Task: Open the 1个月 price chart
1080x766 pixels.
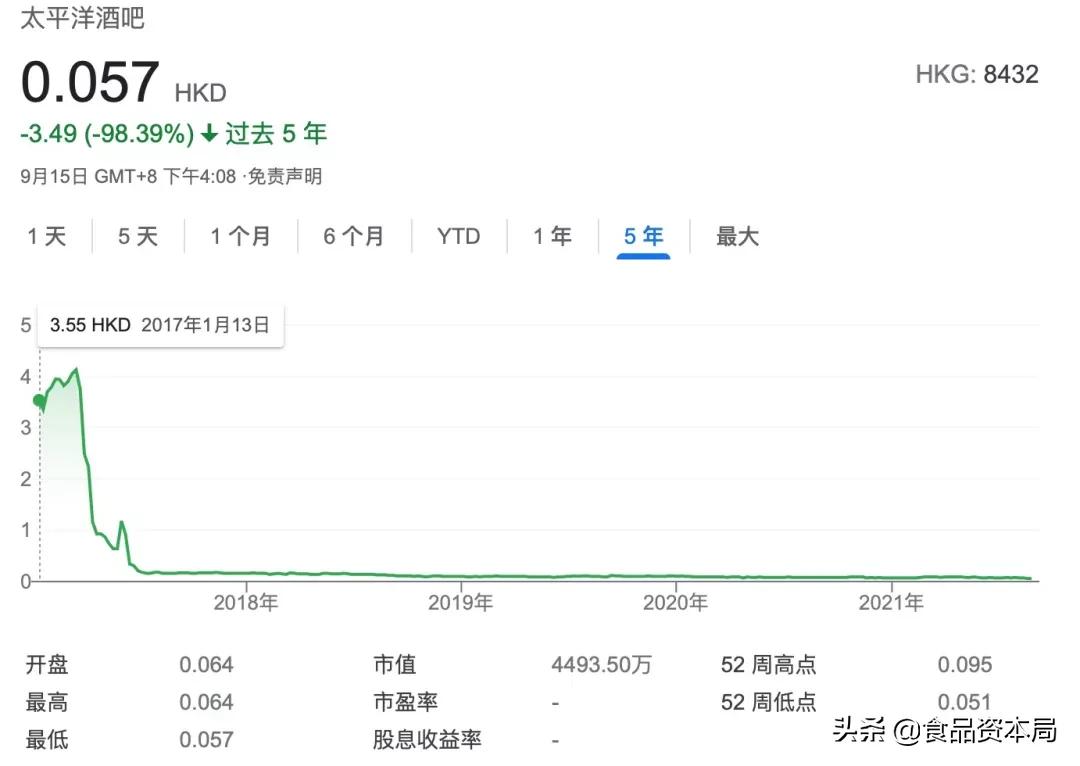Action: (240, 236)
